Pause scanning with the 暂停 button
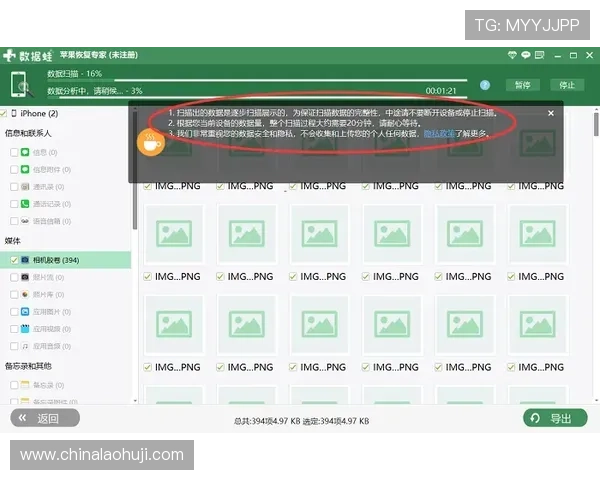Image resolution: width=600 pixels, height=480 pixels. 523,85
